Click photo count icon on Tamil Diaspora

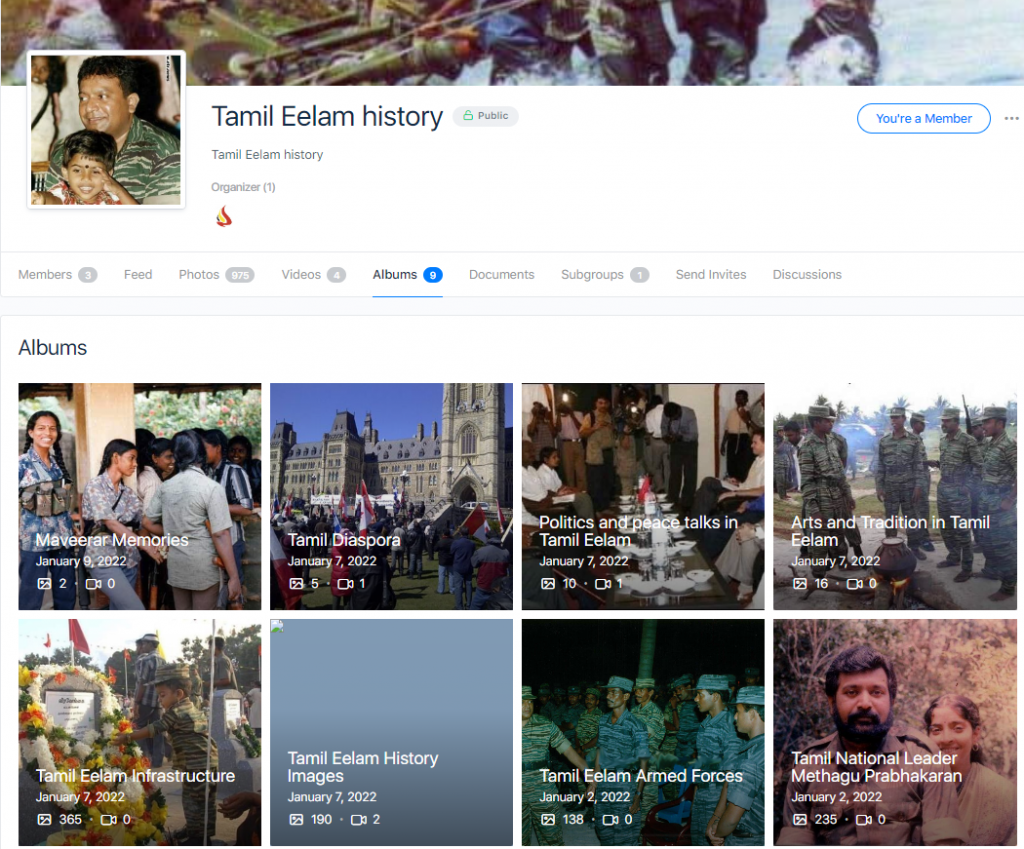[296, 583]
